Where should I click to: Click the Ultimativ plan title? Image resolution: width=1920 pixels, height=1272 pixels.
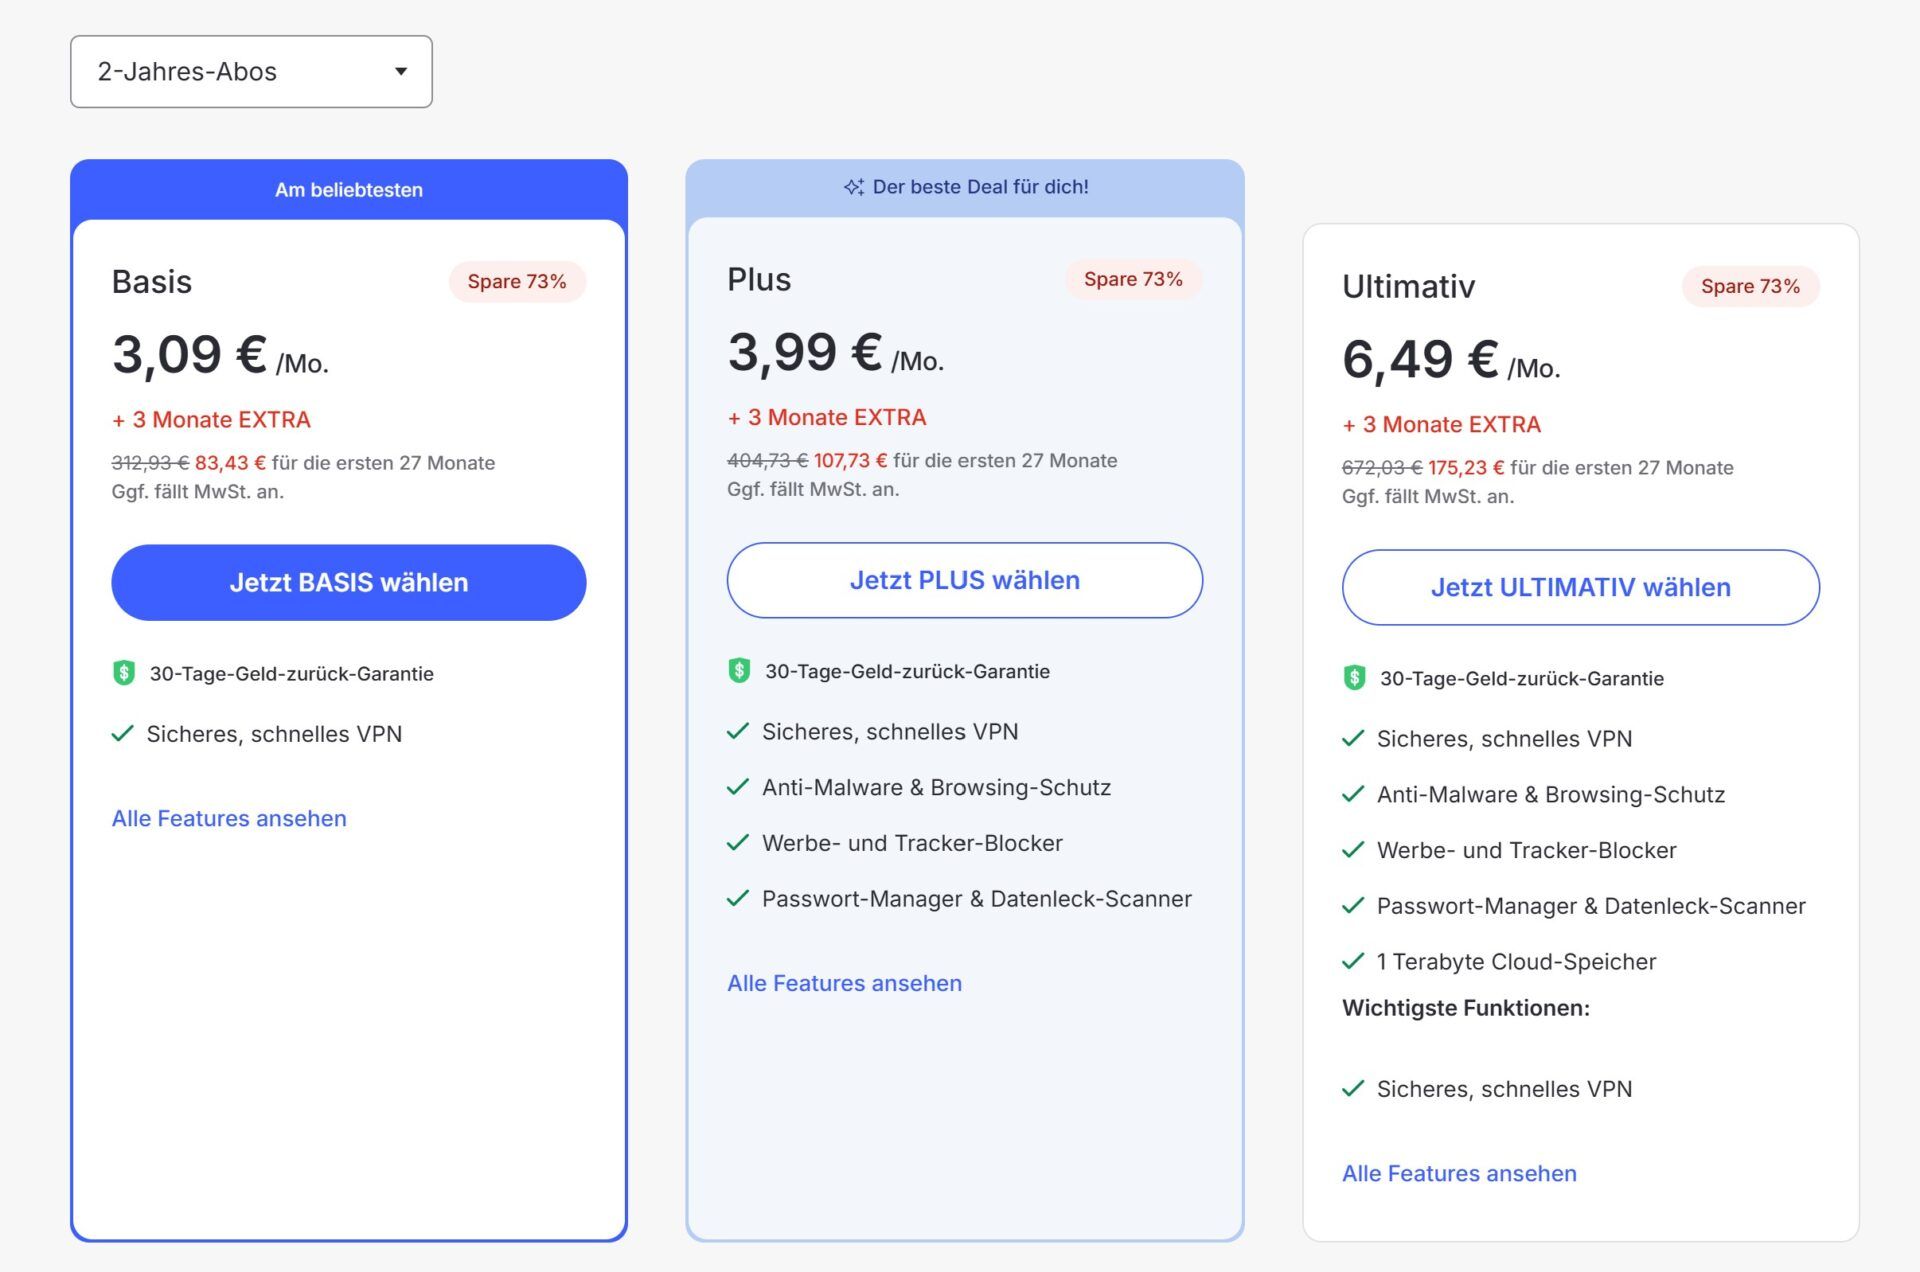click(1408, 287)
